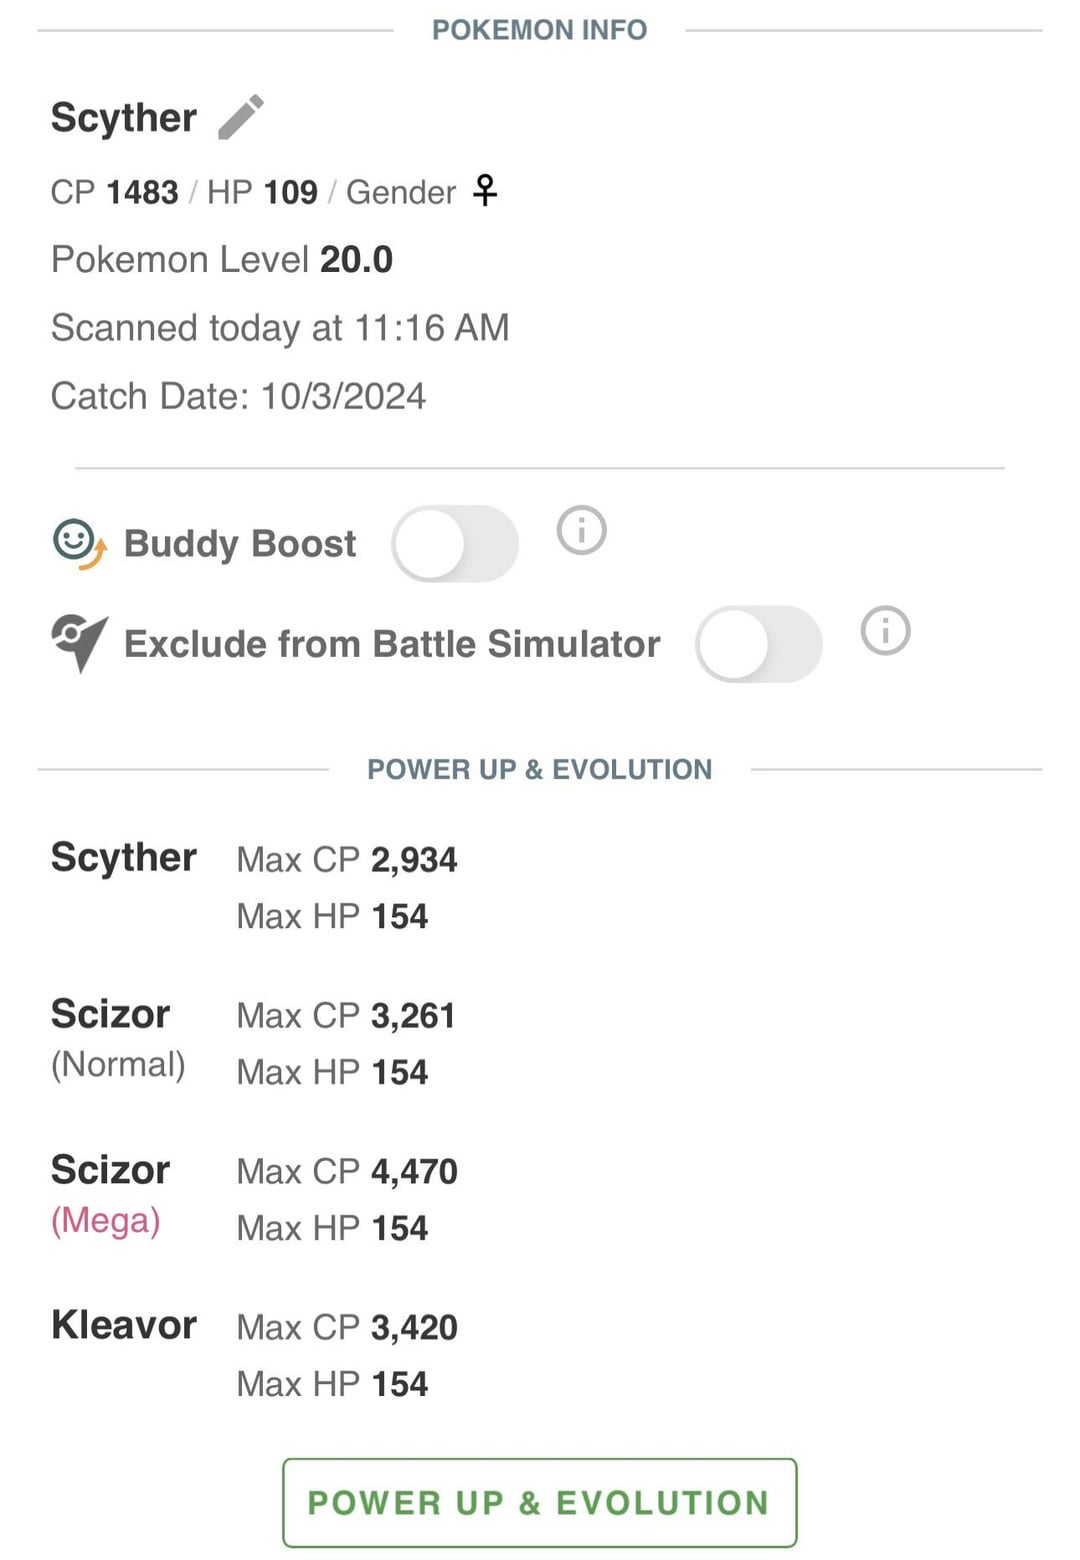The image size is (1080, 1560).
Task: Click the Scizor (Mega) evolution label
Action: tap(110, 1192)
